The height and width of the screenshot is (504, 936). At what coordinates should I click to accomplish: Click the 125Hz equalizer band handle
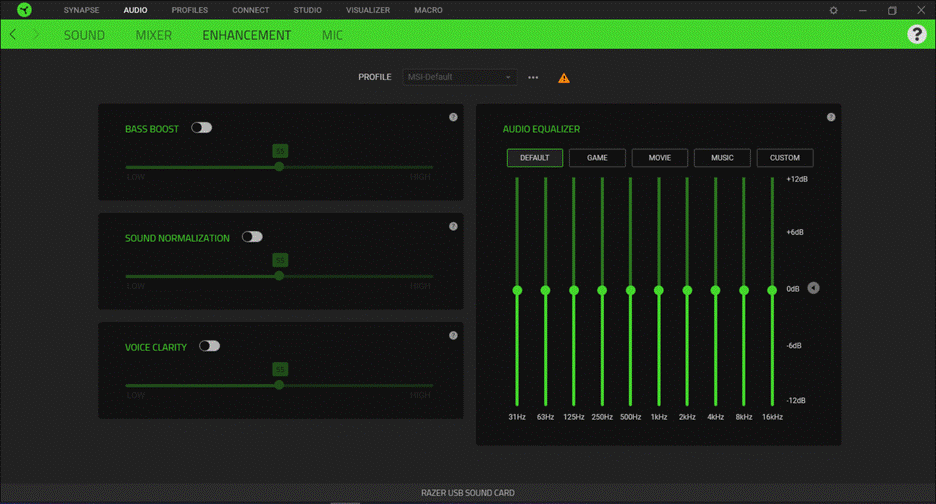pyautogui.click(x=574, y=290)
